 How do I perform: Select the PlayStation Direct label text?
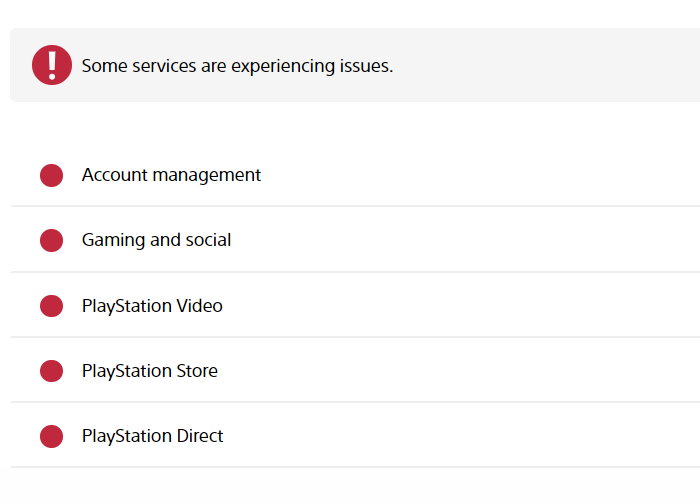point(152,436)
